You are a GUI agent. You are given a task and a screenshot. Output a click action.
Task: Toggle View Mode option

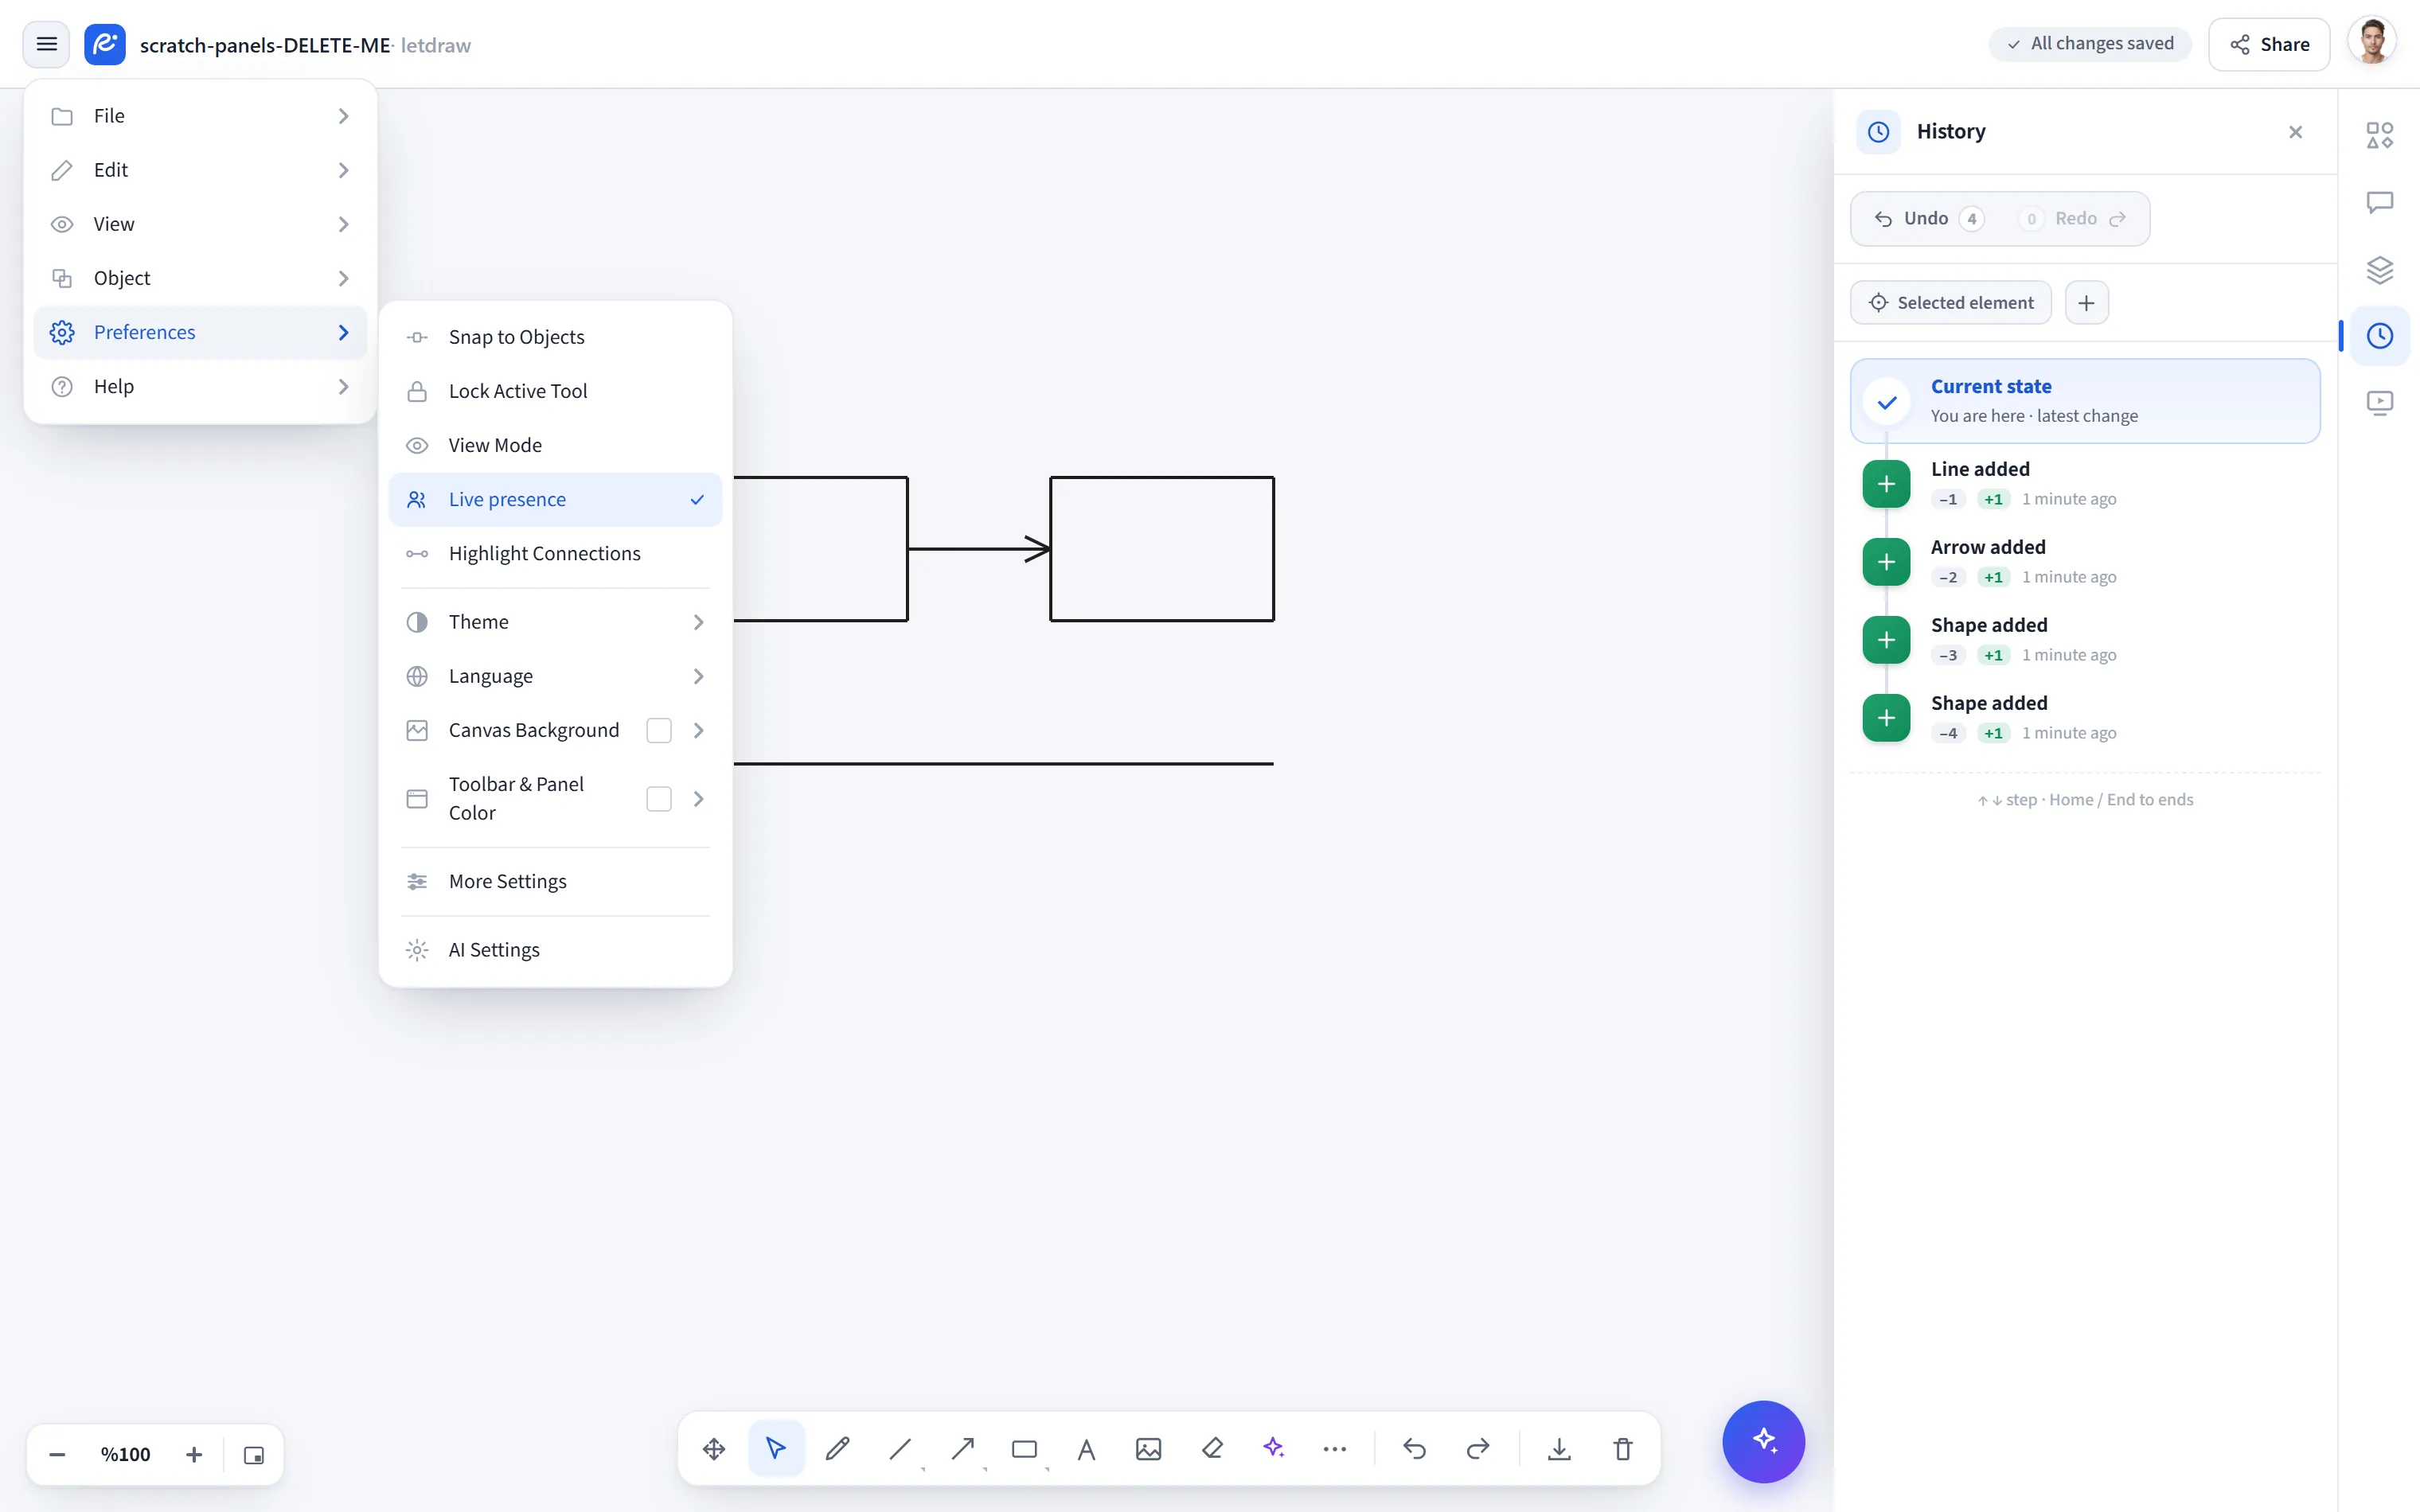[555, 445]
